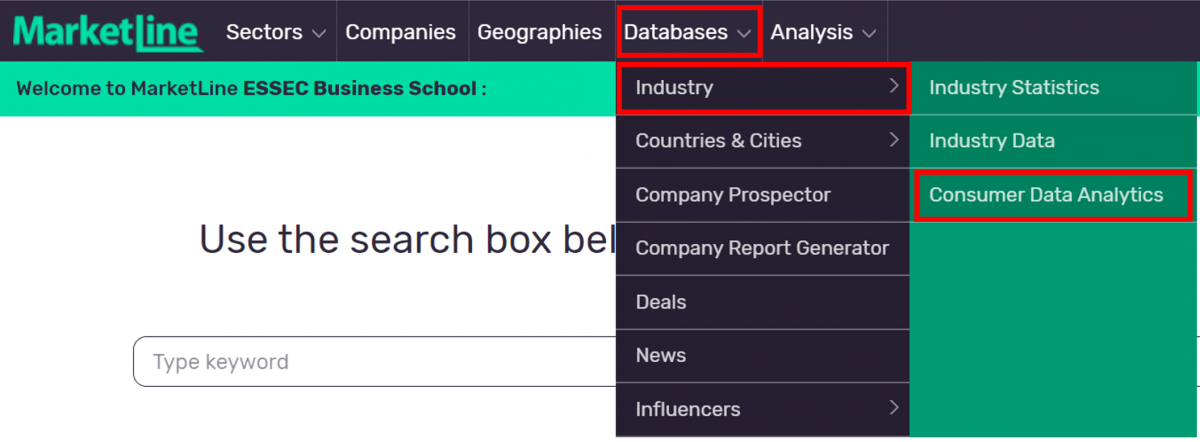This screenshot has width=1200, height=442.
Task: Open Industry Statistics
Action: [1055, 88]
